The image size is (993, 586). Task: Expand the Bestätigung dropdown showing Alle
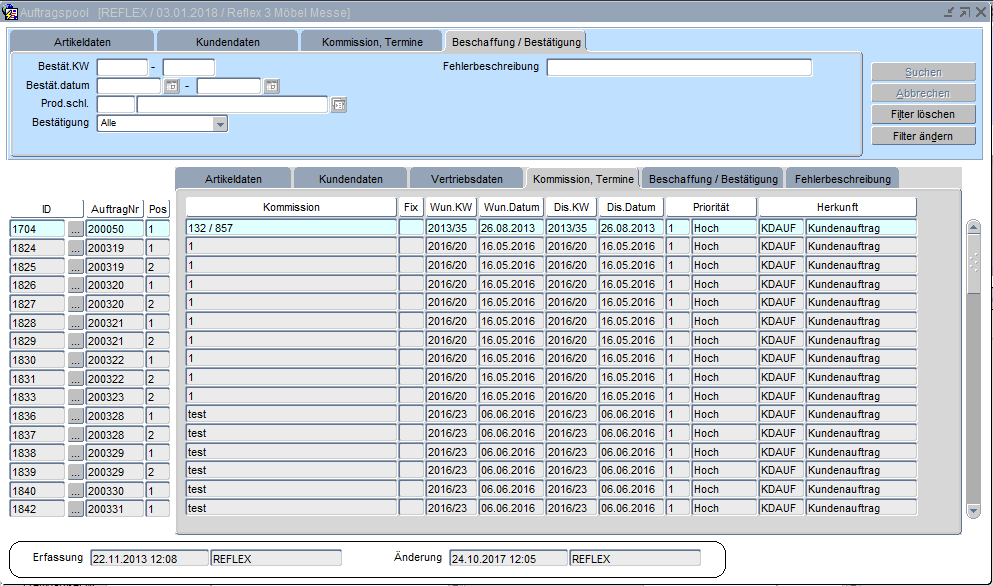pos(220,123)
